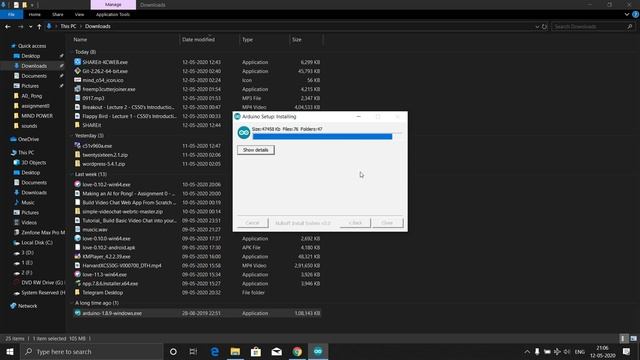Screen dimensions: 640x360
Task: Refresh the Downloads folder
Action: point(544,27)
